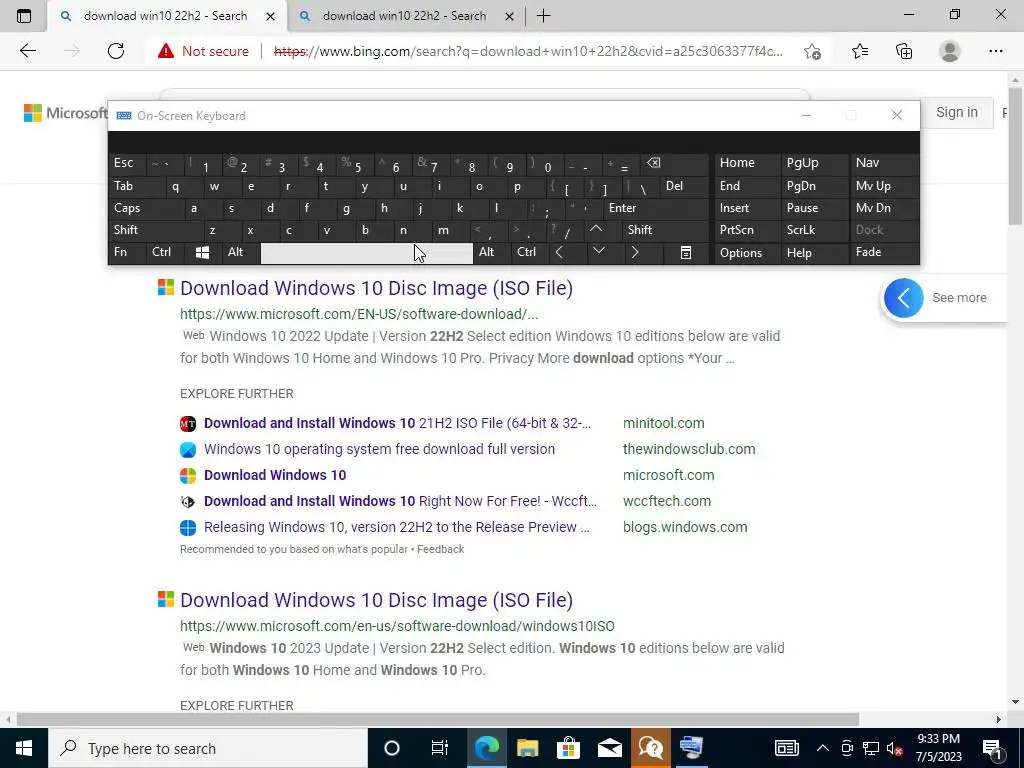Screen dimensions: 1024x768
Task: Open a new tab with plus button
Action: point(543,16)
